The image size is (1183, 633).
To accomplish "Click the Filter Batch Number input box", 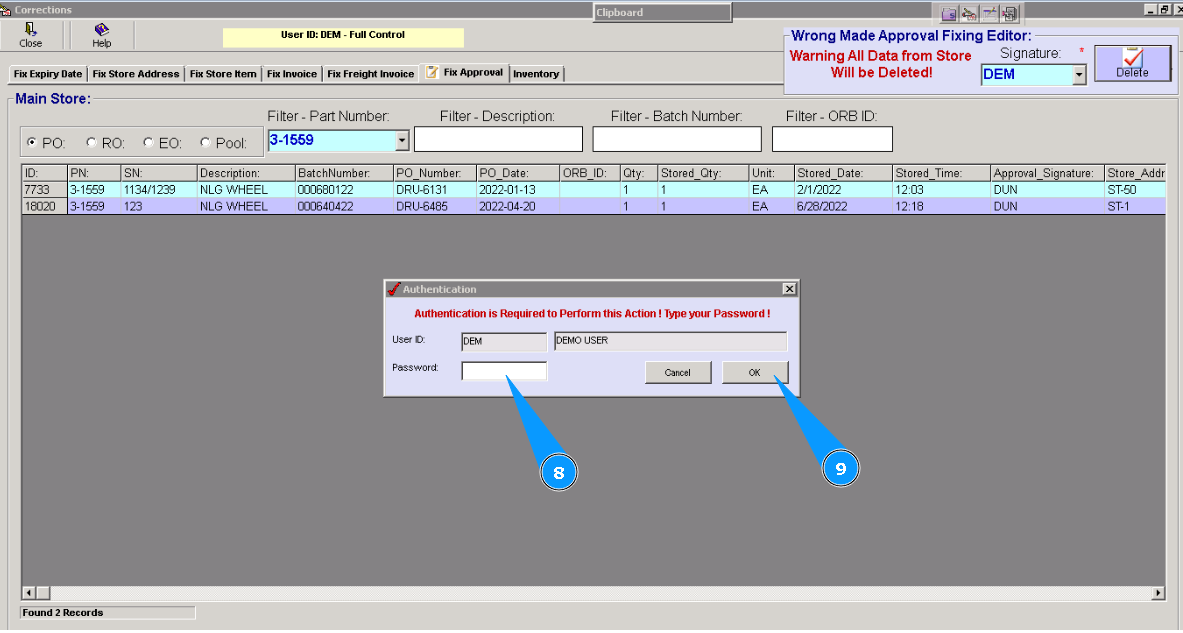I will pyautogui.click(x=677, y=139).
